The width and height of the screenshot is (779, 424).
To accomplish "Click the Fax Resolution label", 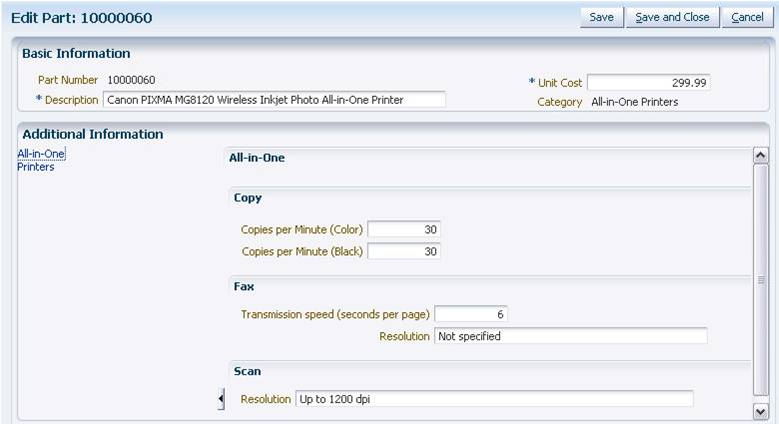I will point(404,337).
